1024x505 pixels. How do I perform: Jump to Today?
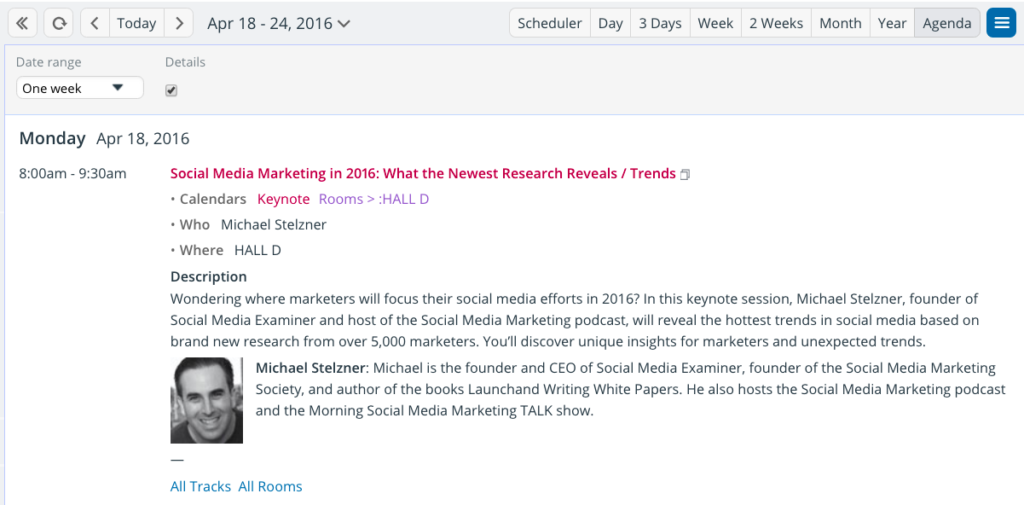[x=136, y=24]
